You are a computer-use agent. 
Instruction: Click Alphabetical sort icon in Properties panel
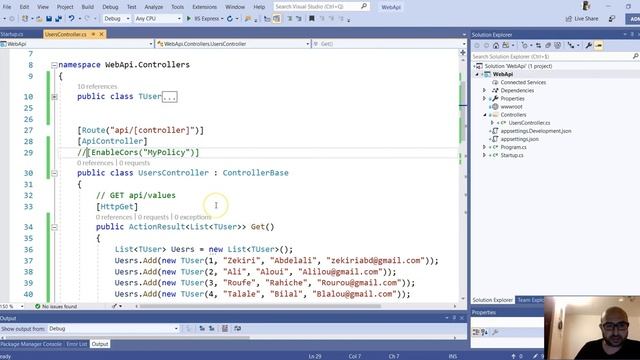coord(484,332)
